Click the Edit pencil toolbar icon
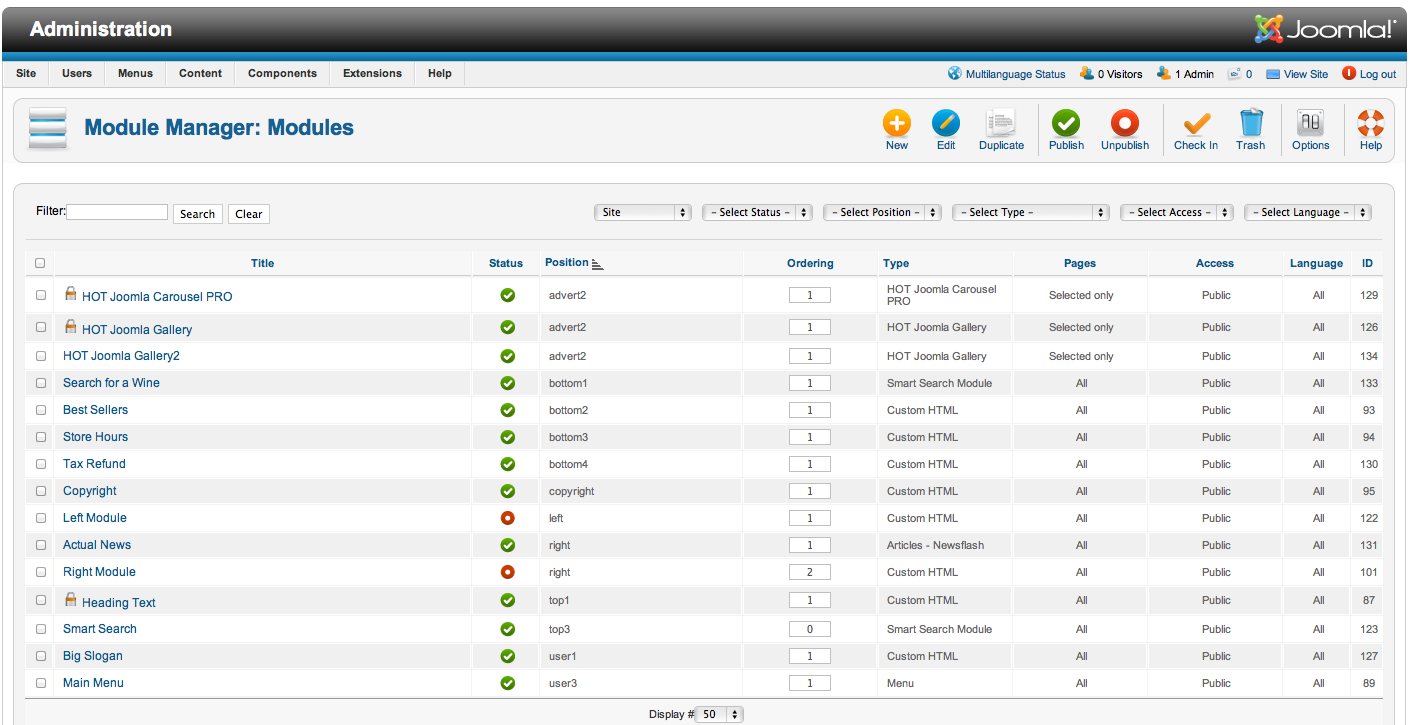1413x725 pixels. pos(946,123)
